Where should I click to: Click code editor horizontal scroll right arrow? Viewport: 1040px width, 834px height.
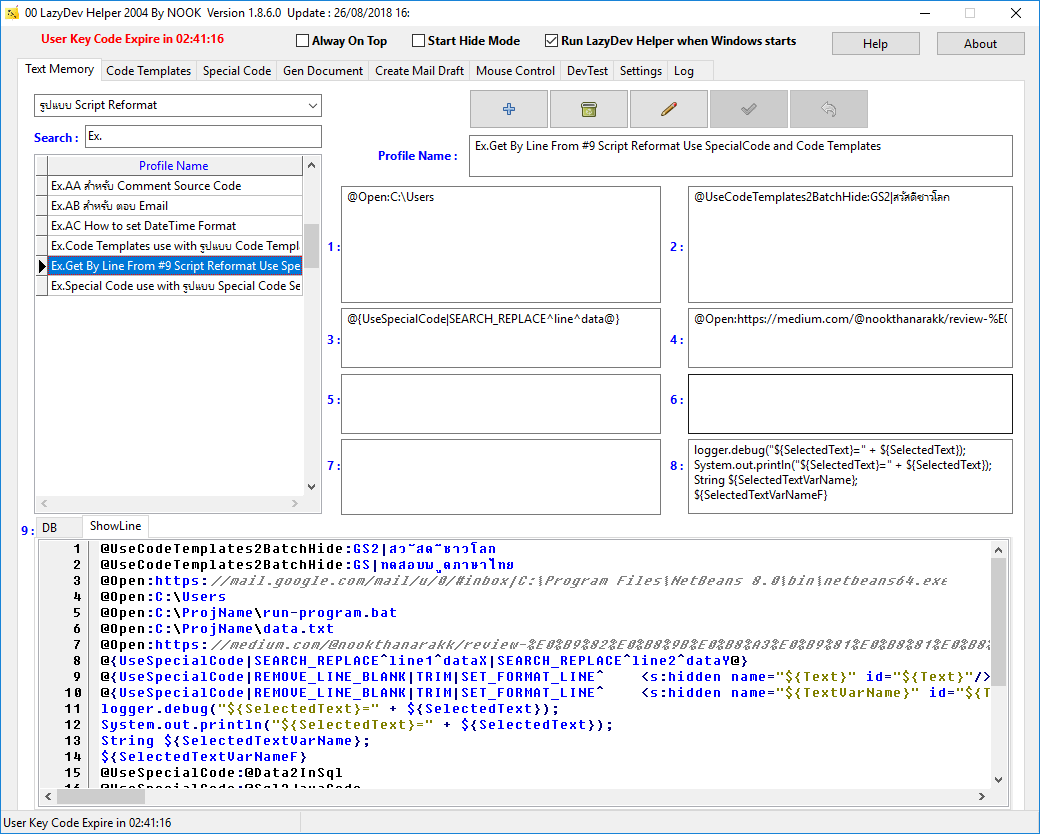pos(982,796)
